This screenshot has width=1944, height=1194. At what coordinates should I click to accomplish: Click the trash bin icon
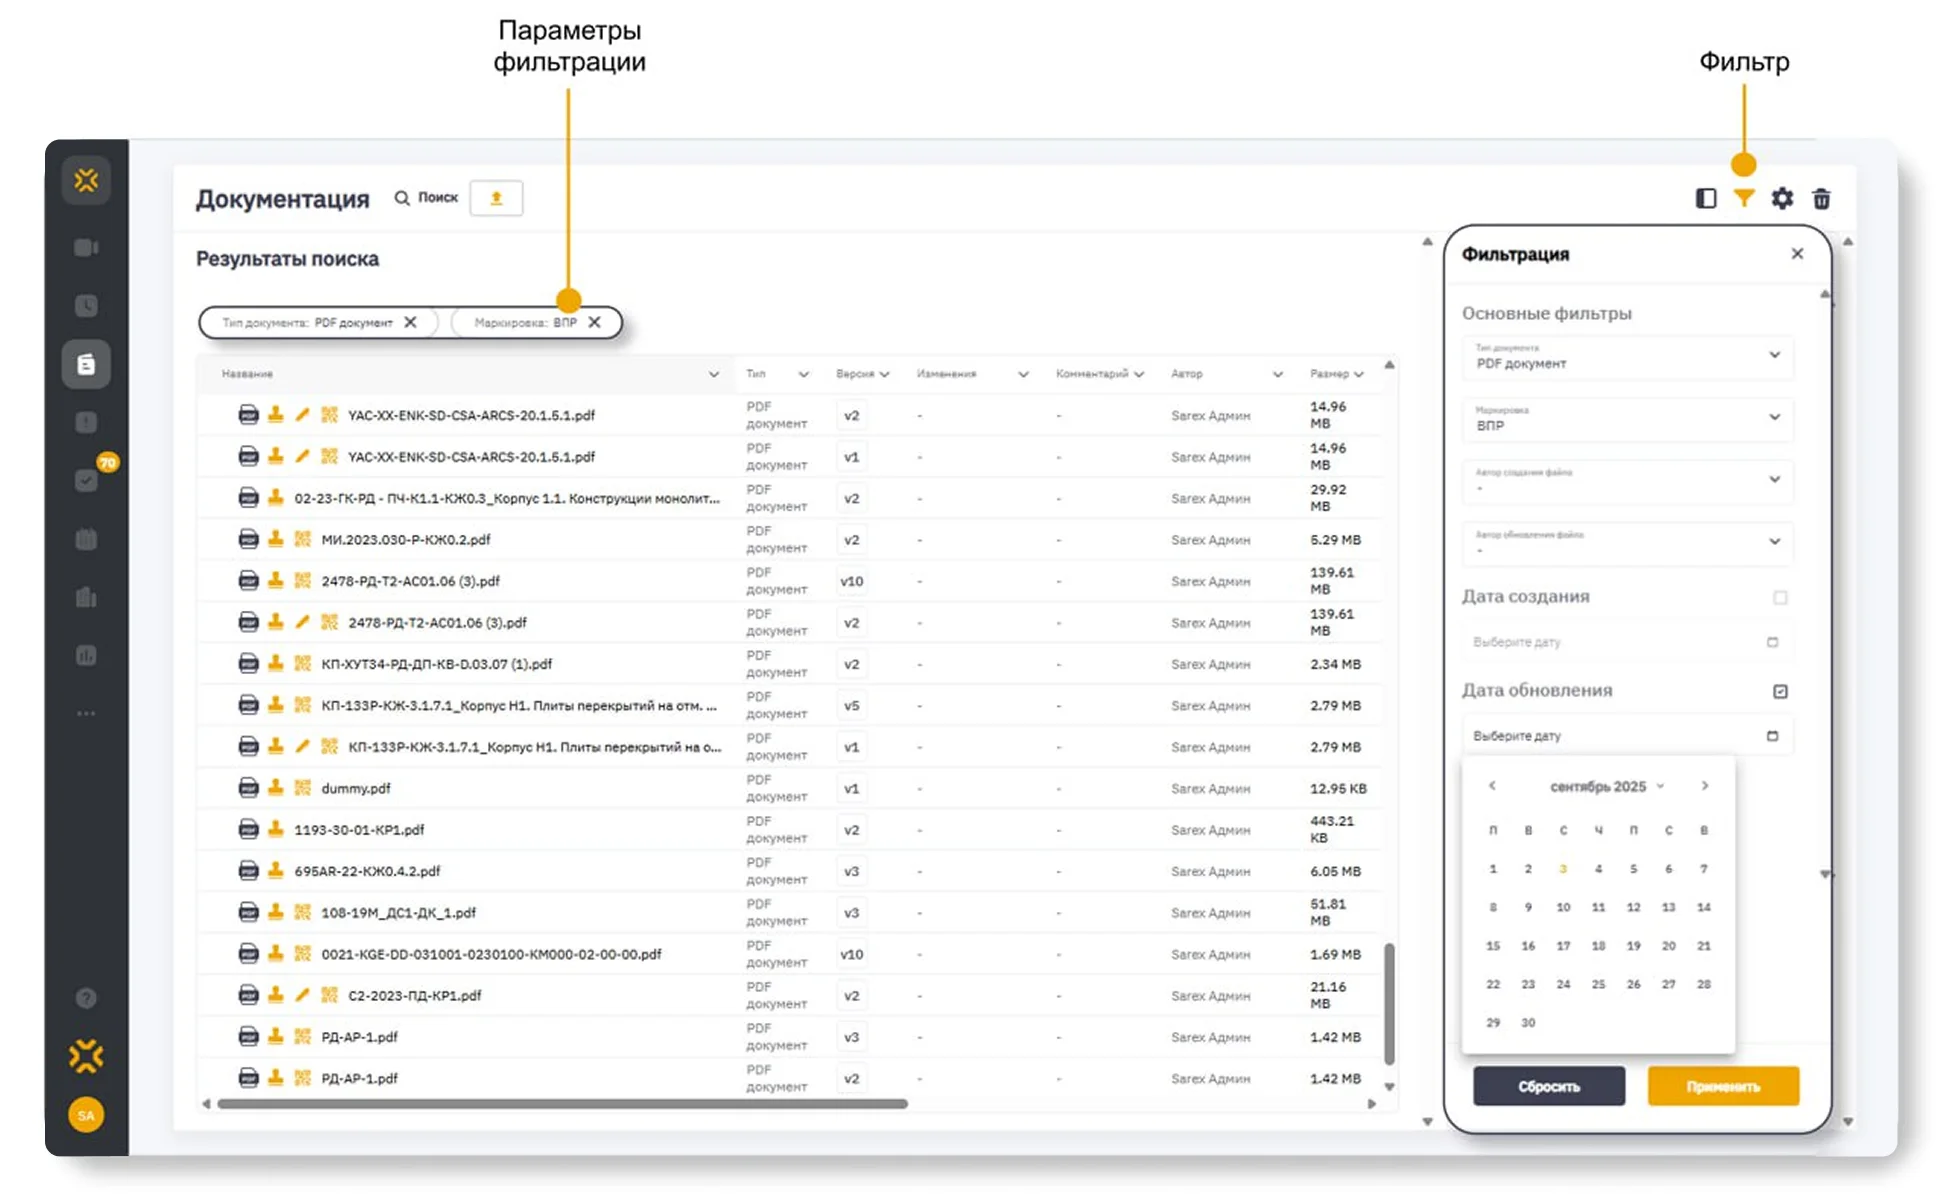(1821, 198)
